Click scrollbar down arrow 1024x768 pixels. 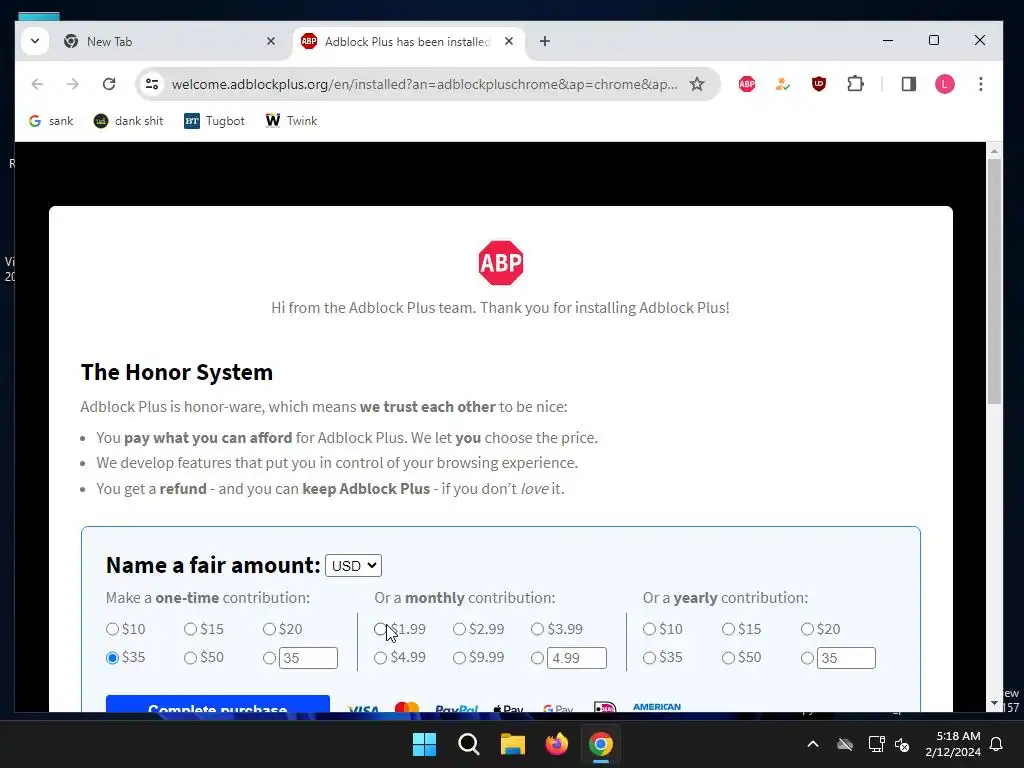[994, 703]
